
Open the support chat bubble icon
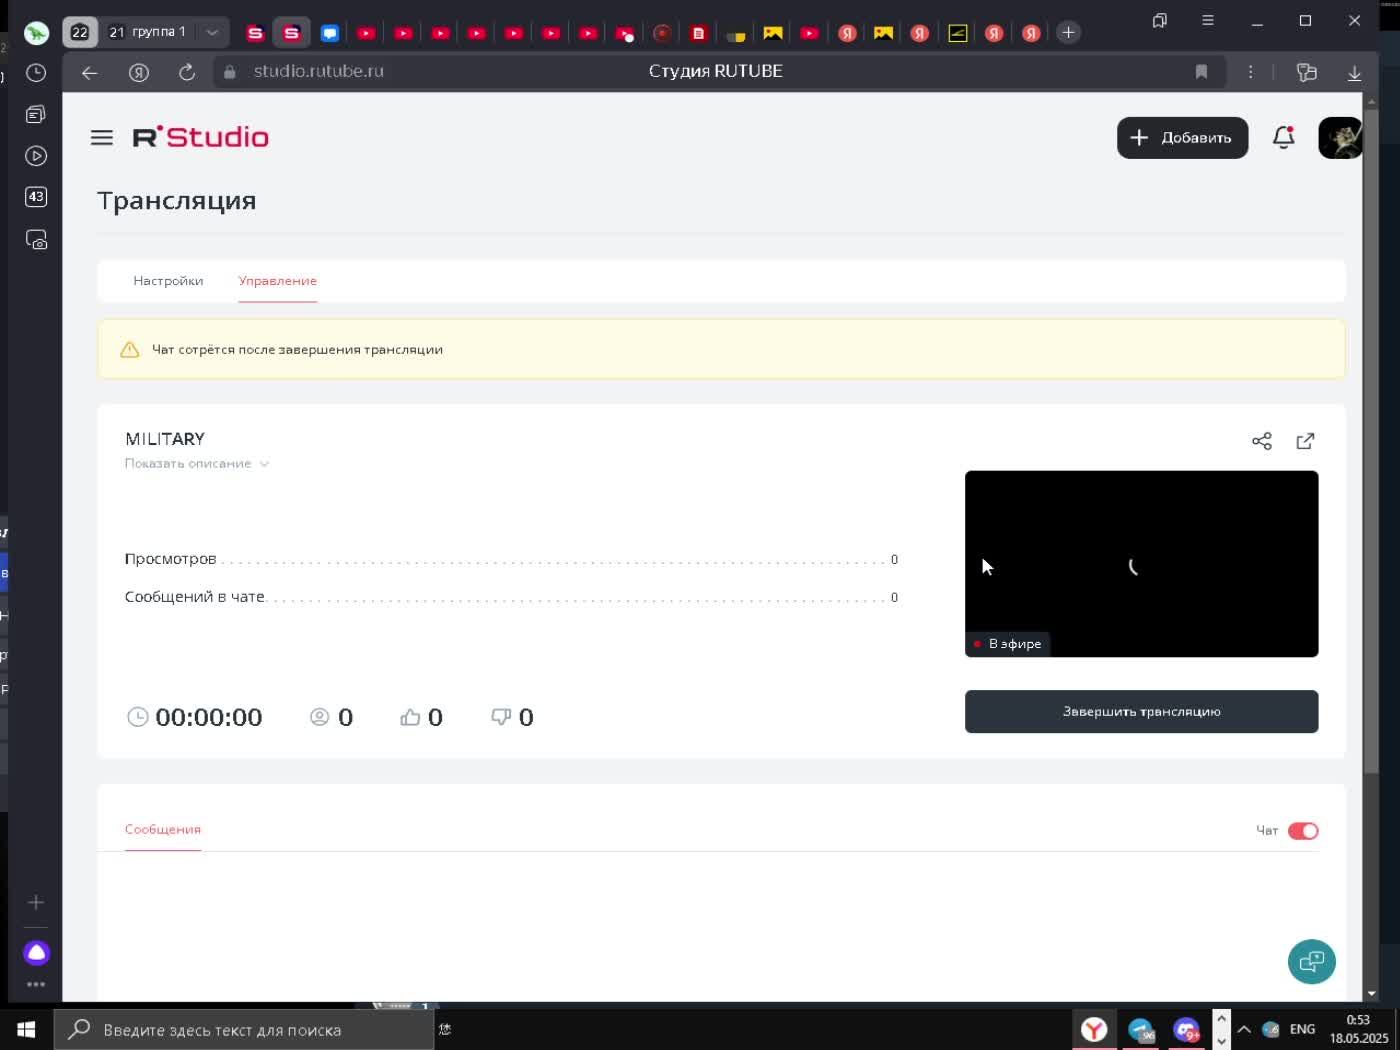point(1311,962)
